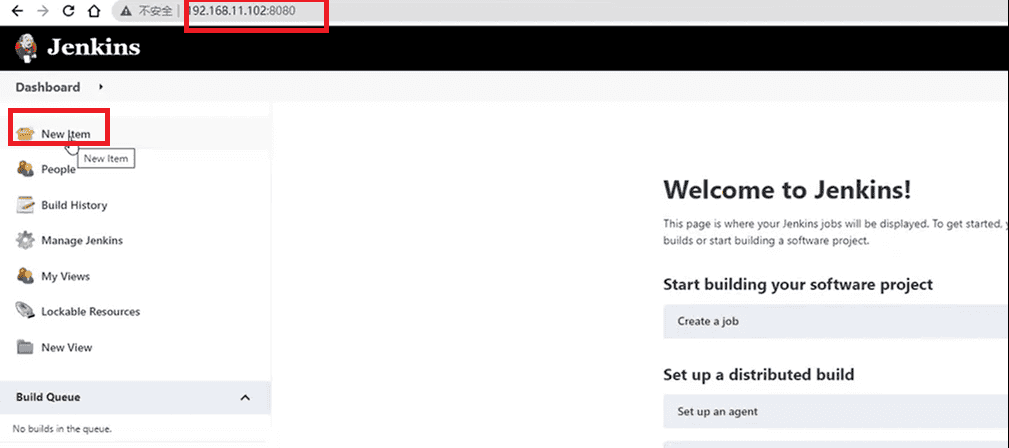Click the Build History notepad icon
1009x448 pixels.
pos(24,205)
